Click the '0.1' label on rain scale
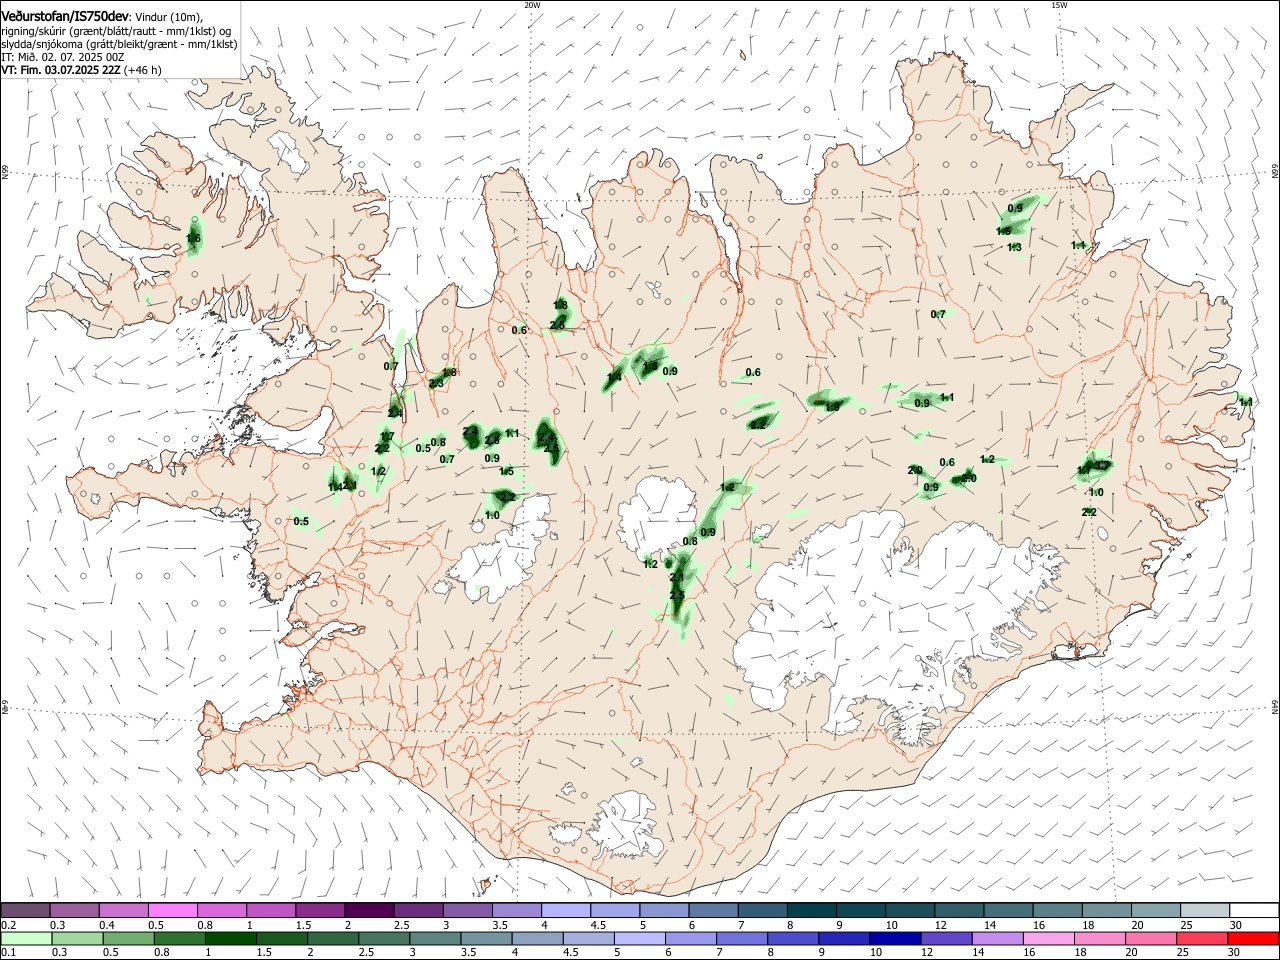1280x960 pixels. tap(9, 953)
